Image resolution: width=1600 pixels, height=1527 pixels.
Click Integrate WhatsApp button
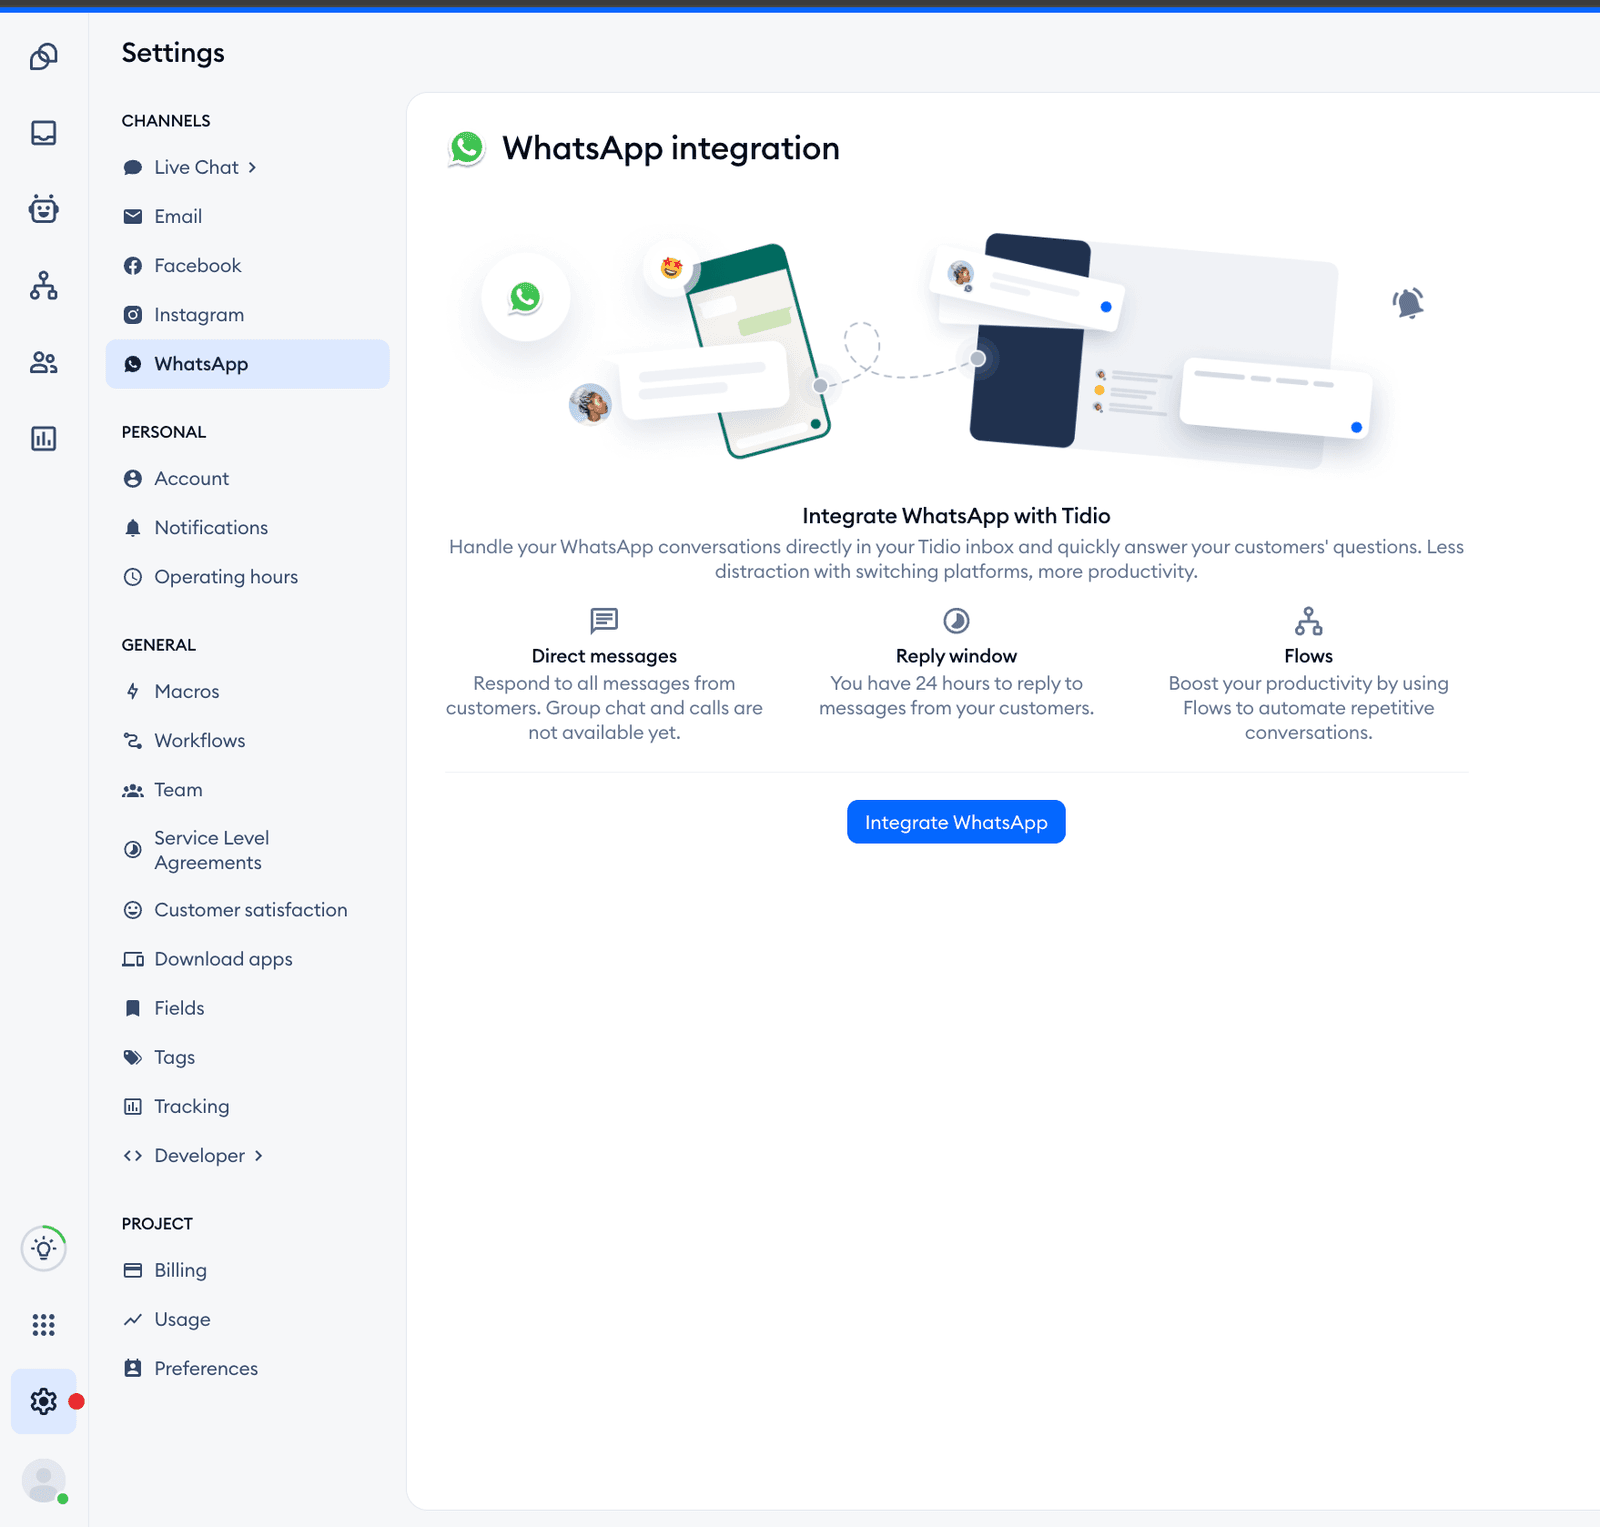956,822
